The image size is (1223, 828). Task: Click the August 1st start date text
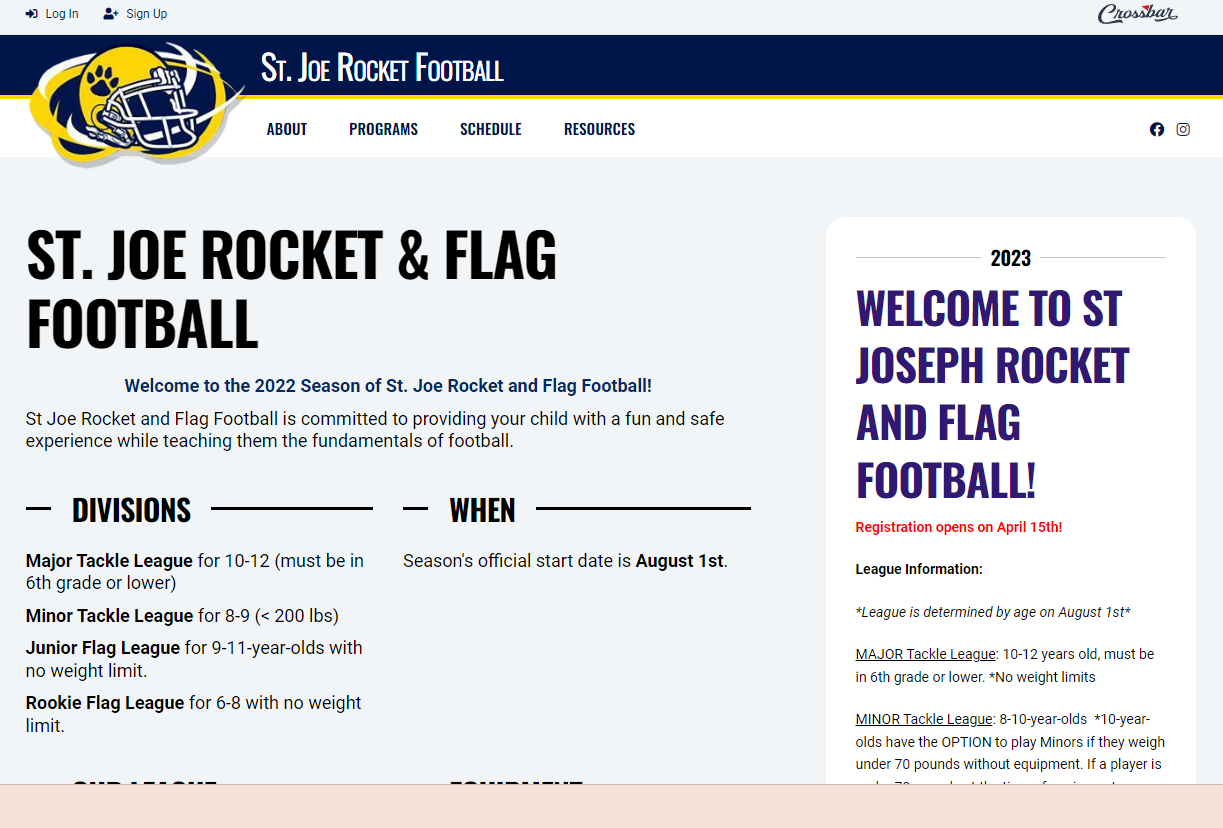click(679, 561)
